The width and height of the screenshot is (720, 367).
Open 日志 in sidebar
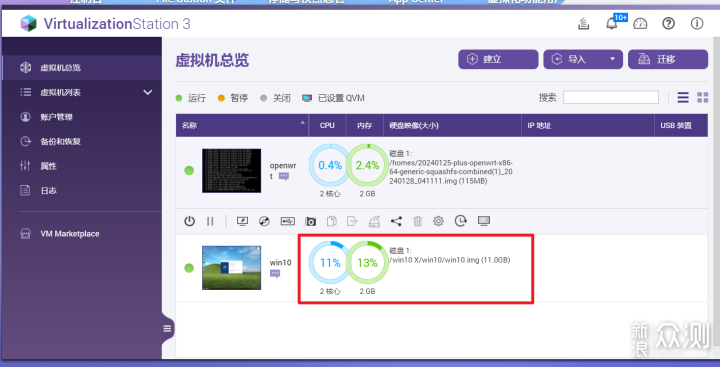coord(82,190)
